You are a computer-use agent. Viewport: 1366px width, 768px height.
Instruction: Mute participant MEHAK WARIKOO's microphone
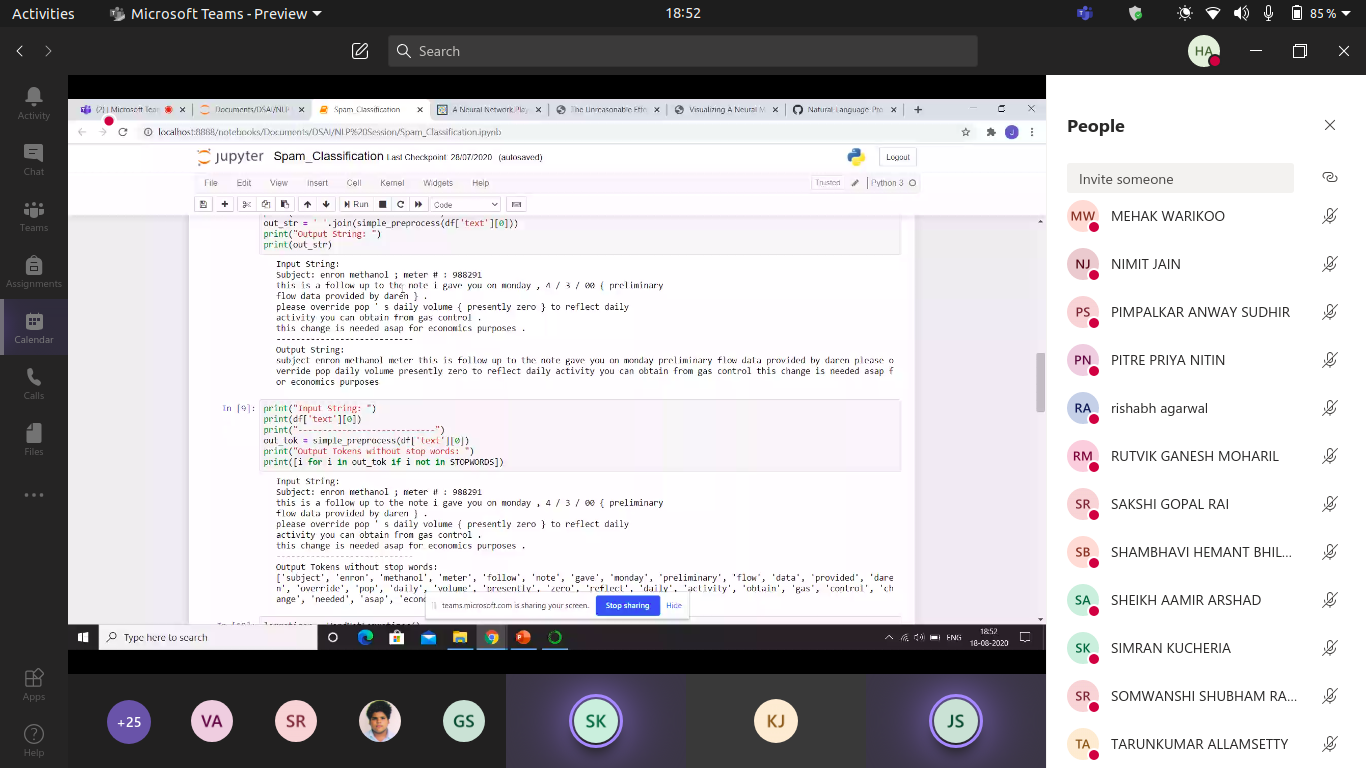[1329, 216]
